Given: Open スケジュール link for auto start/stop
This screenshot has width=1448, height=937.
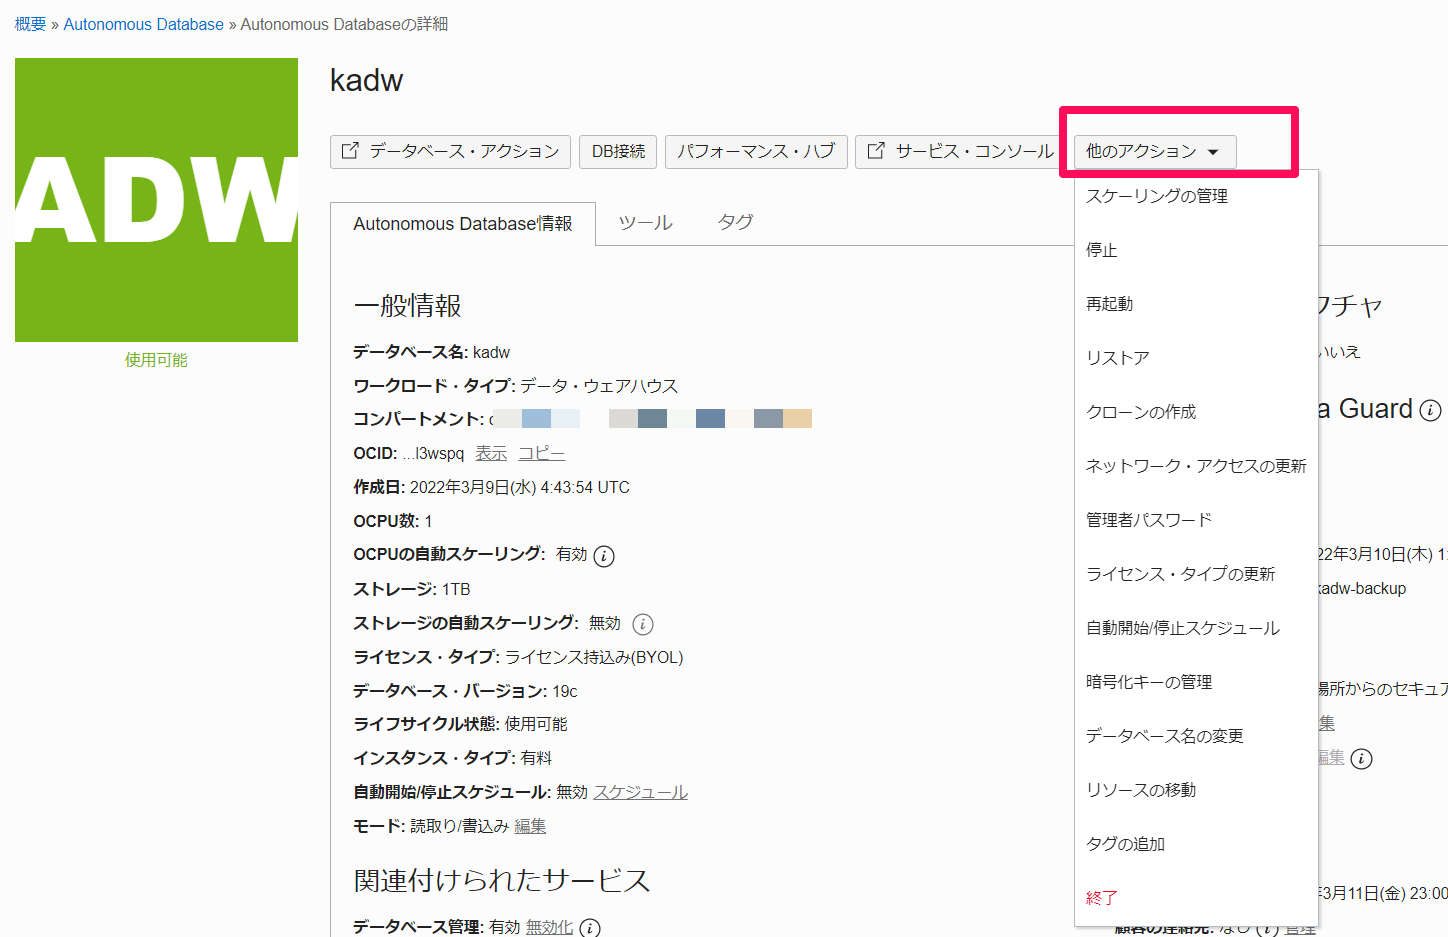Looking at the screenshot, I should click(x=641, y=792).
